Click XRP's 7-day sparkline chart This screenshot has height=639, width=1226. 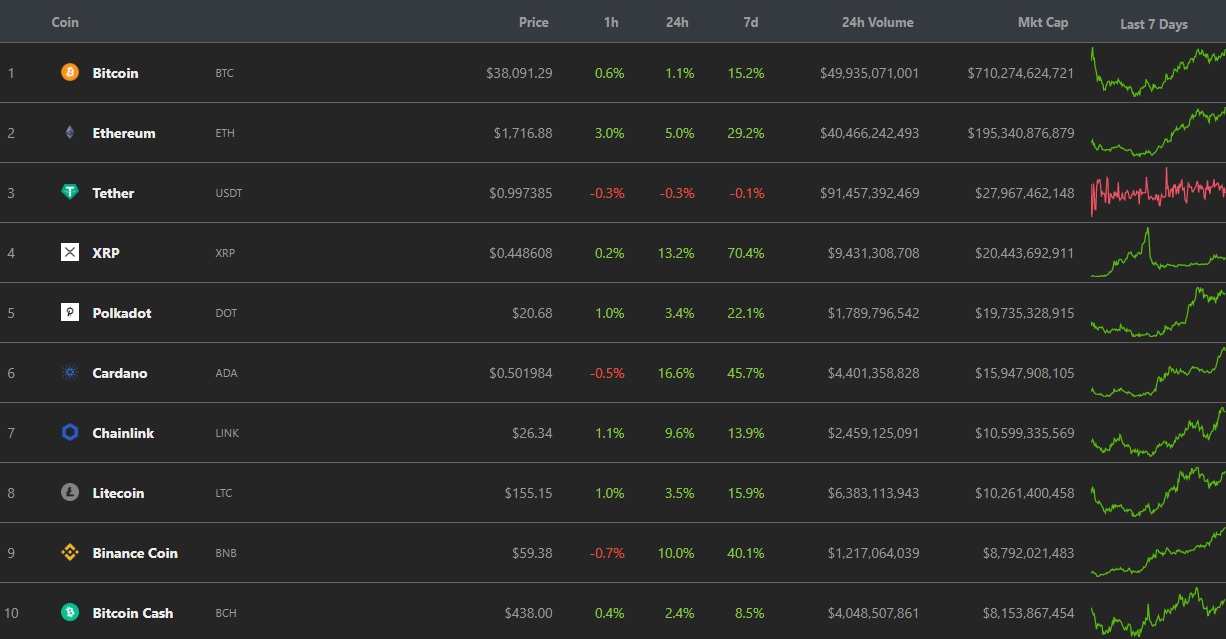(x=1157, y=253)
